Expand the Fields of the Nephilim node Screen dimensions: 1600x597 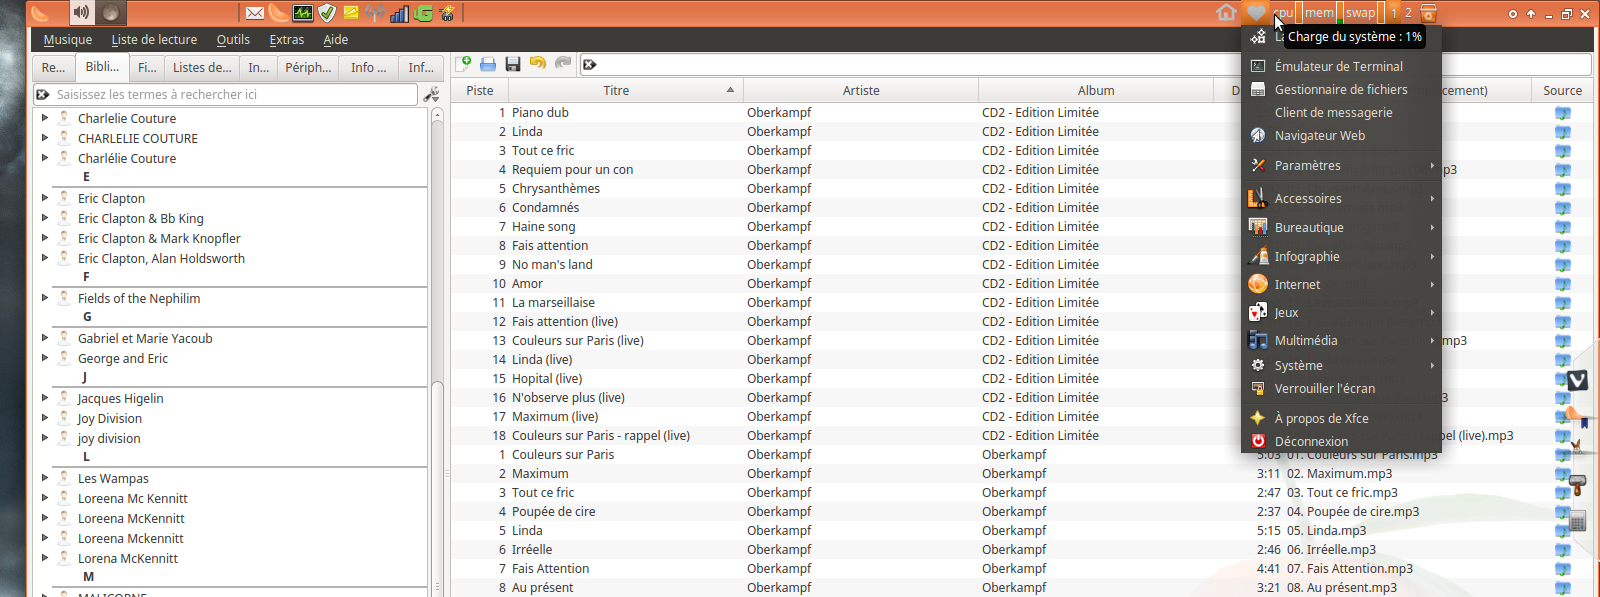(x=45, y=298)
